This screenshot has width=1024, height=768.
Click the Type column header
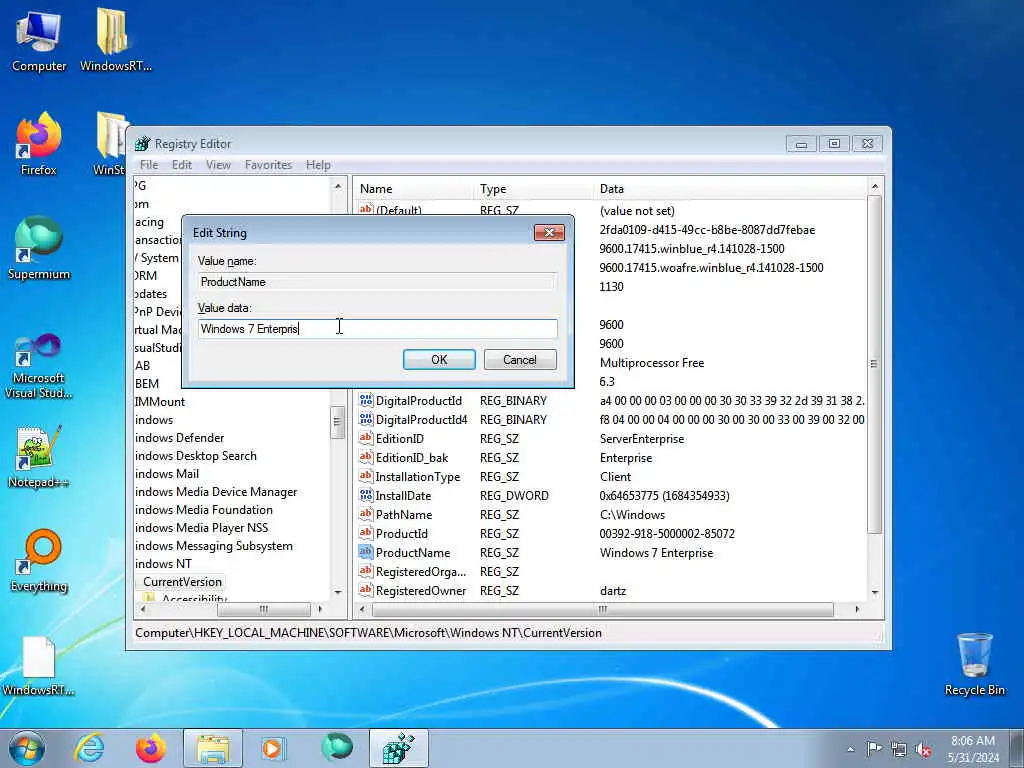(534, 189)
